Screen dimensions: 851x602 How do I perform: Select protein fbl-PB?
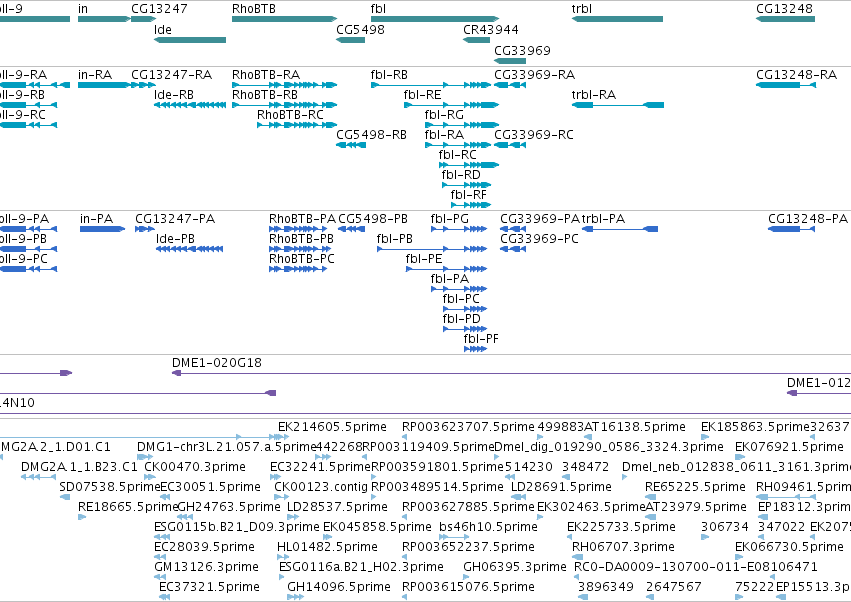432,249
